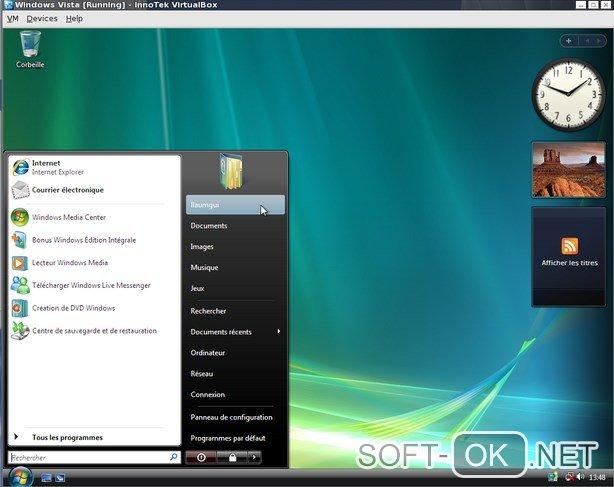Open the VM menu in VirtualBox
Image resolution: width=614 pixels, height=487 pixels.
13,18
